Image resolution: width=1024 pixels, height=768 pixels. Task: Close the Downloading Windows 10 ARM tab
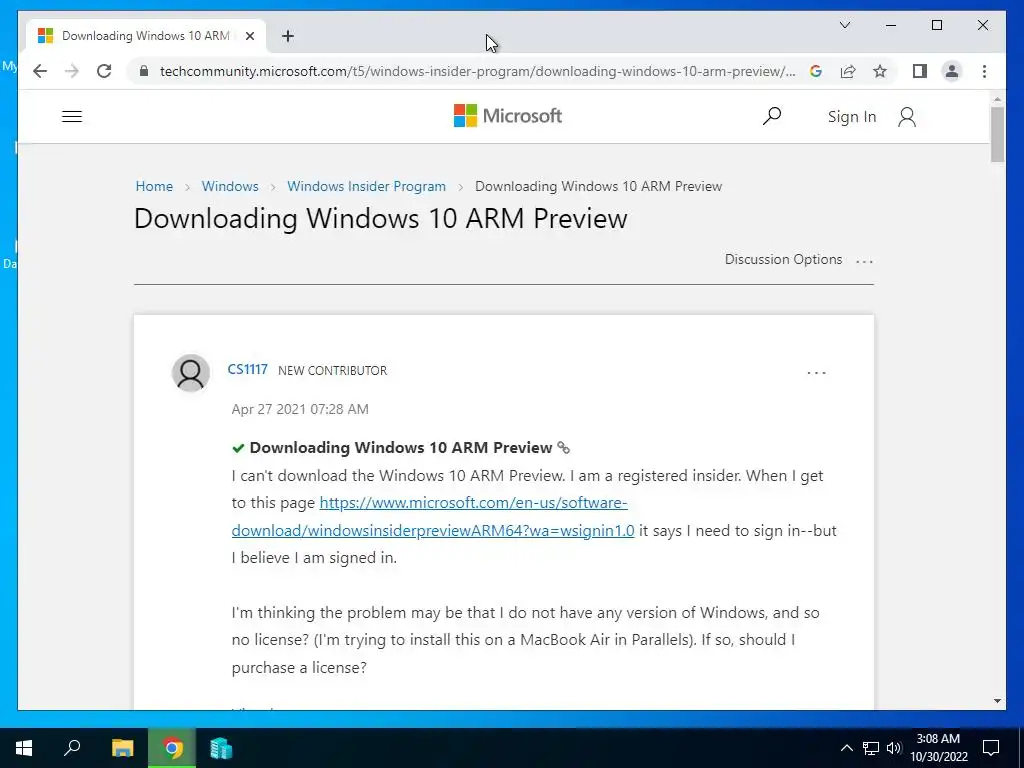click(249, 36)
